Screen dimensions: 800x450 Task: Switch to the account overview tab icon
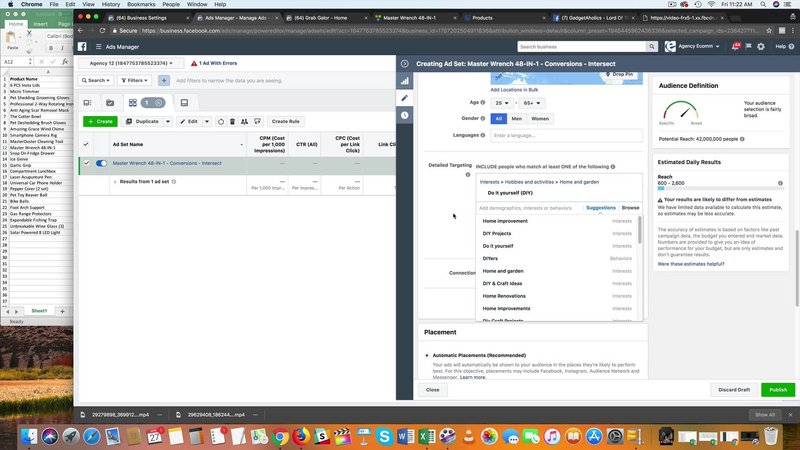click(x=87, y=103)
